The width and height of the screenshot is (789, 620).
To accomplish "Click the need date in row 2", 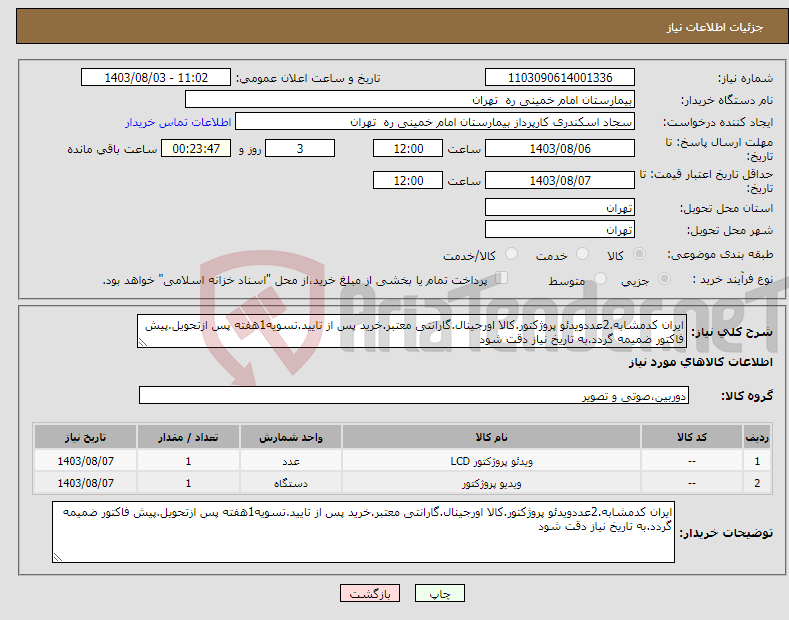I will [86, 483].
